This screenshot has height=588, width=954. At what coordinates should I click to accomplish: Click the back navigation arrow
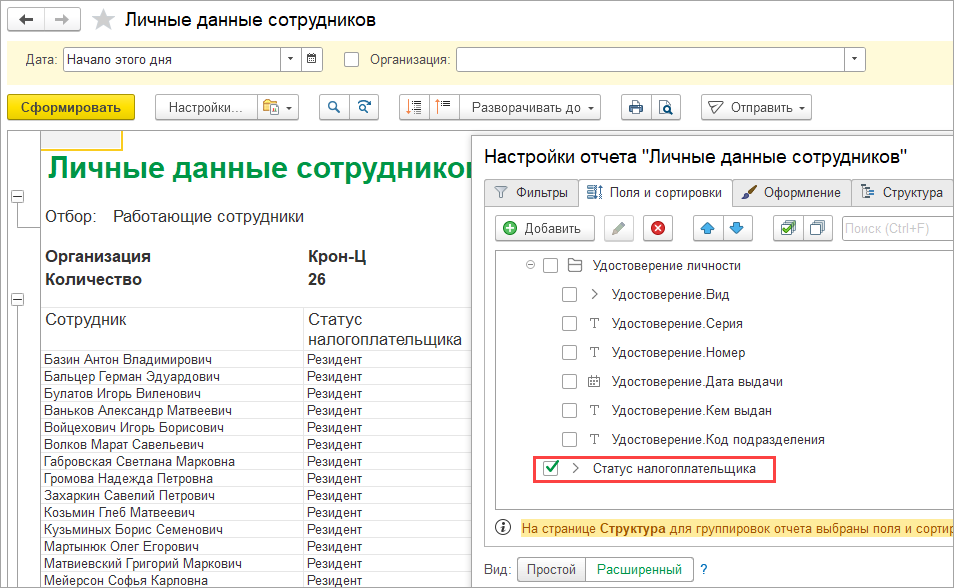(27, 19)
